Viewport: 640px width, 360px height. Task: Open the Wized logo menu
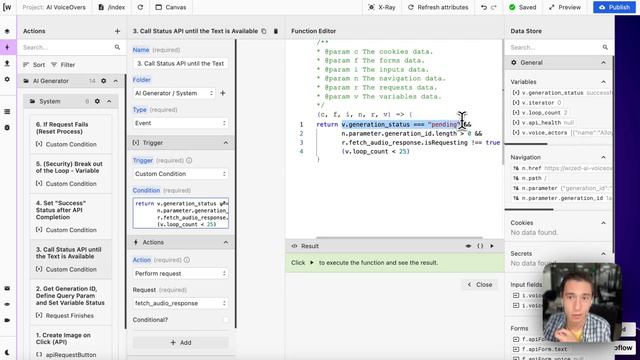(7, 7)
